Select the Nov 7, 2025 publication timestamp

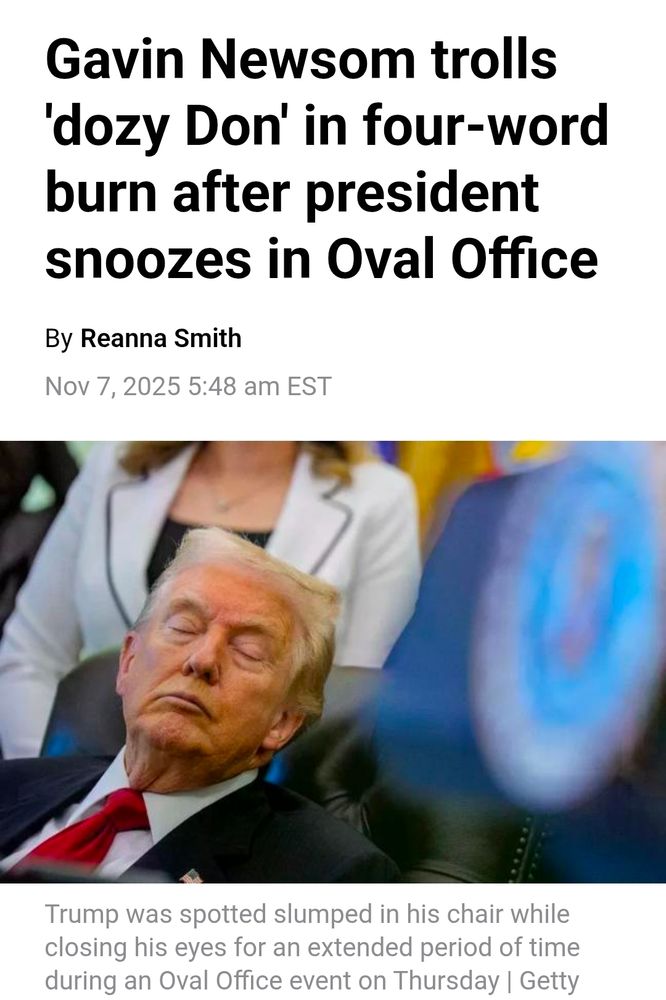188,386
